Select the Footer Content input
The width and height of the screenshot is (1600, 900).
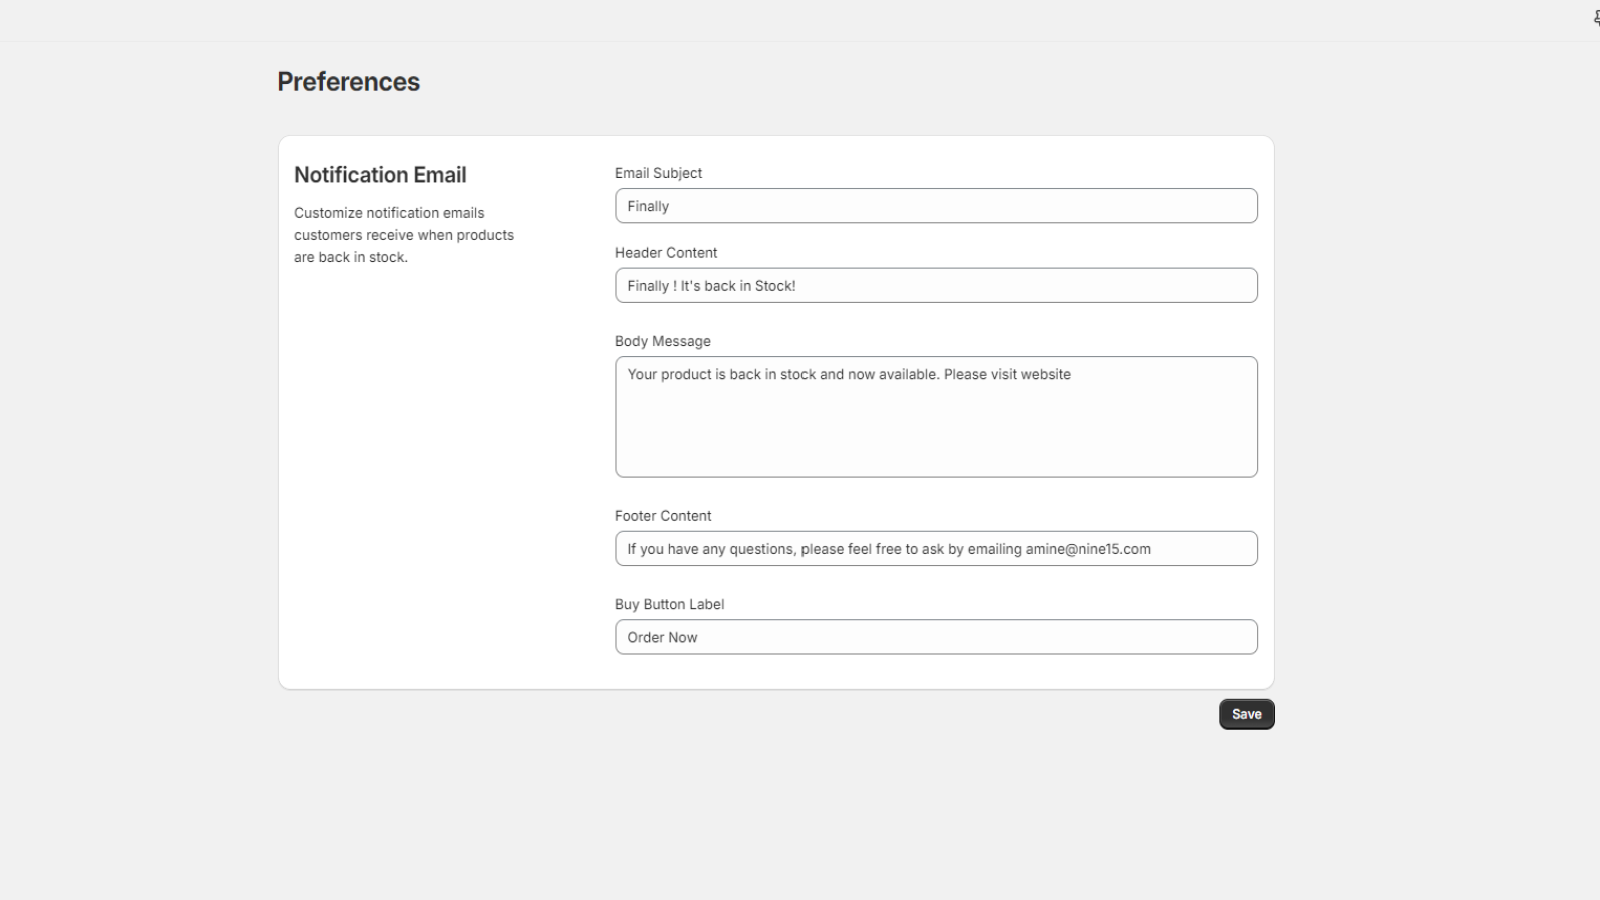(936, 549)
